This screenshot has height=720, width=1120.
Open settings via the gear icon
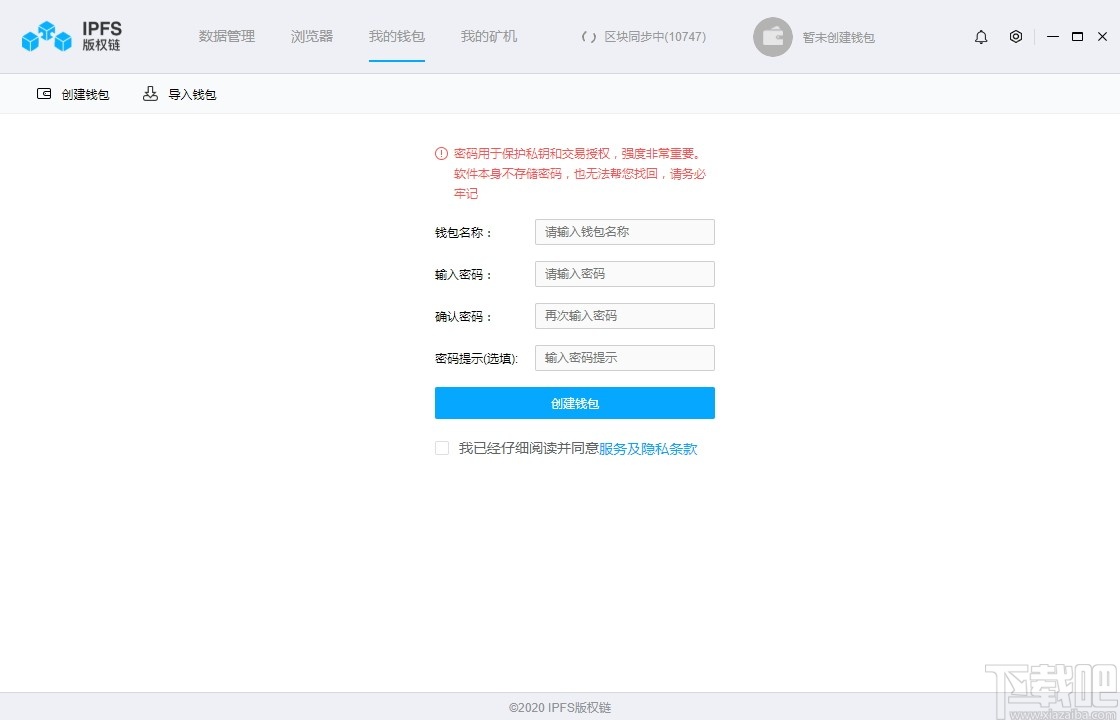point(1016,36)
